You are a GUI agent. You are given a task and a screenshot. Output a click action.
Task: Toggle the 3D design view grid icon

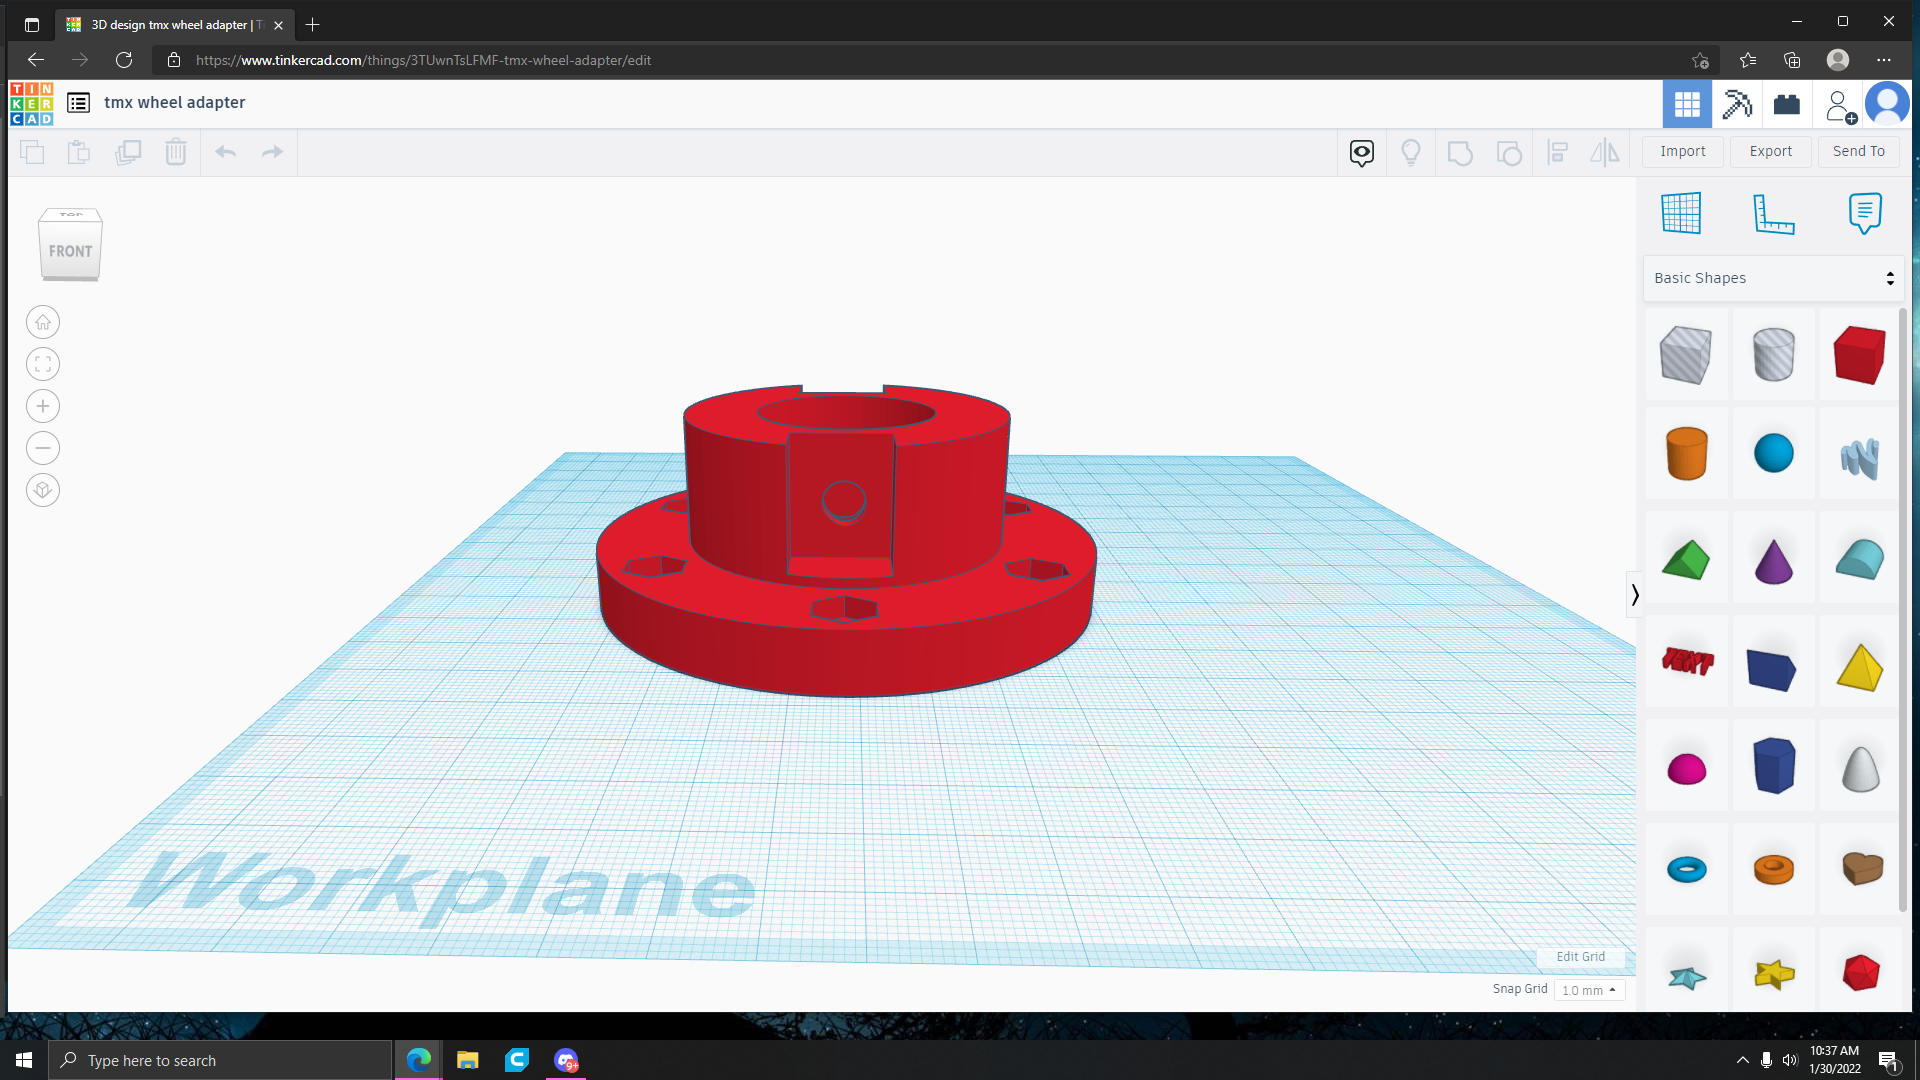point(1687,104)
